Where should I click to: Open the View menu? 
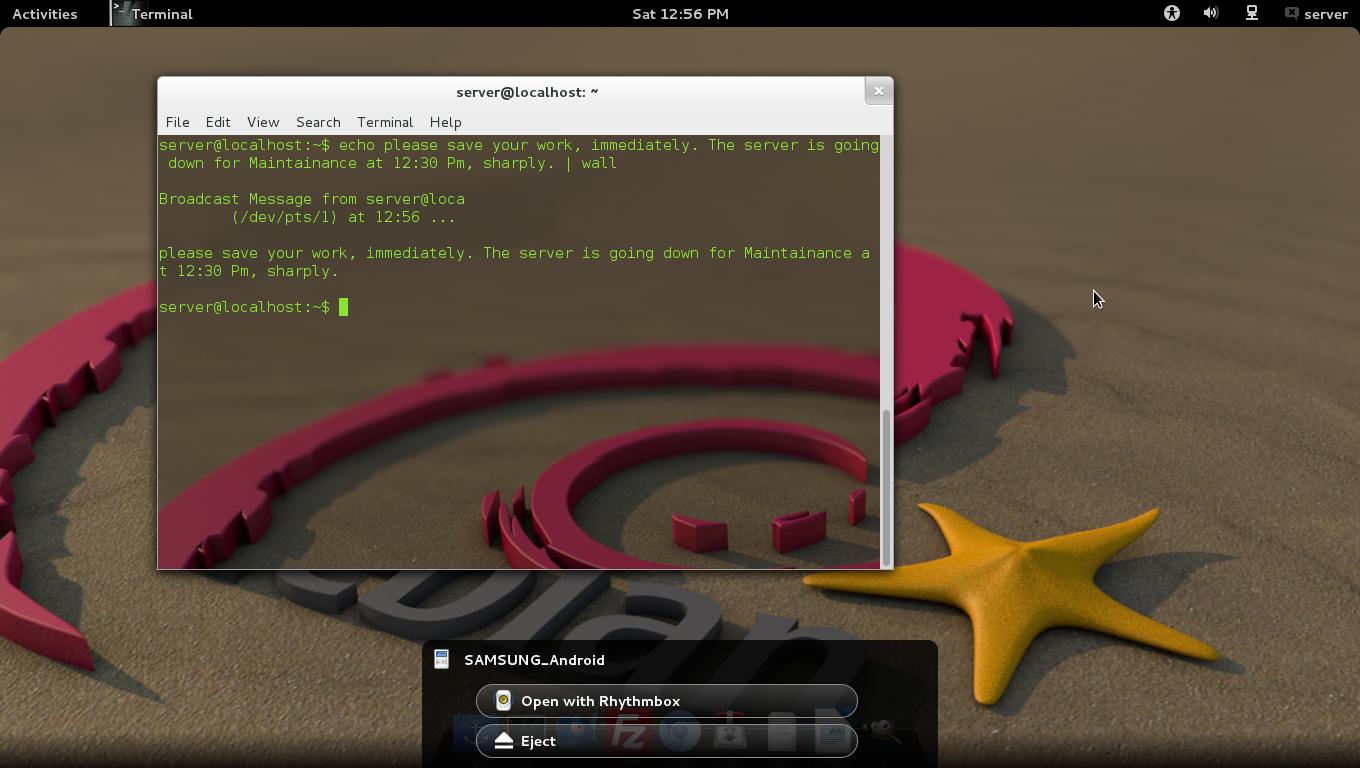pos(263,122)
